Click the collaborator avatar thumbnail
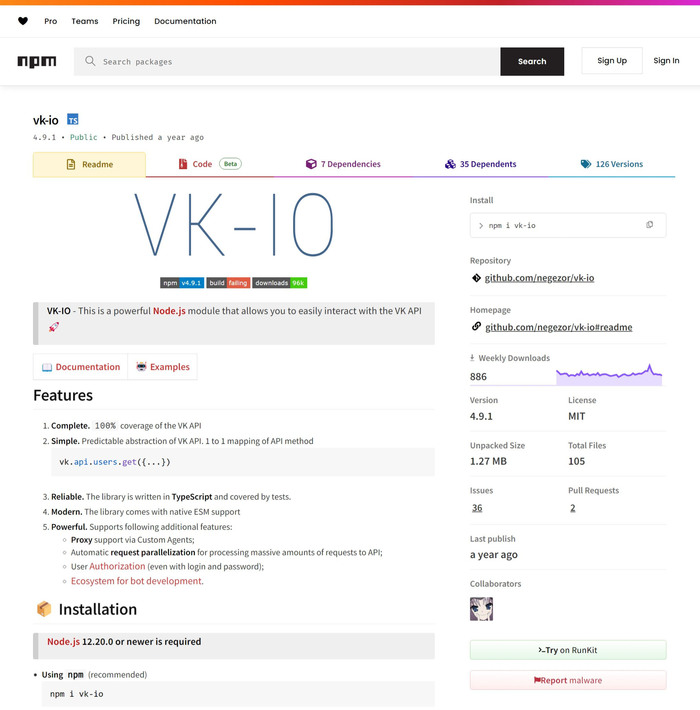 (481, 609)
